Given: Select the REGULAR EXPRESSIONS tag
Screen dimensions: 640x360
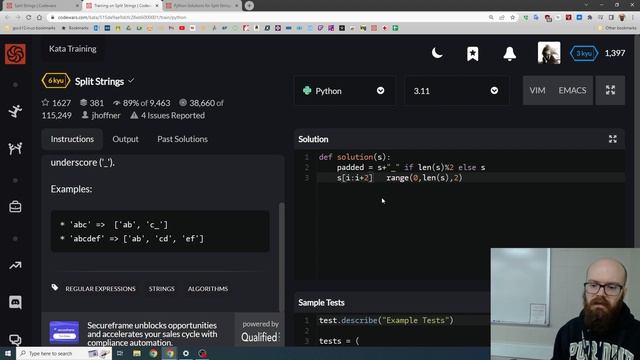Looking at the screenshot, I should click(x=100, y=289).
